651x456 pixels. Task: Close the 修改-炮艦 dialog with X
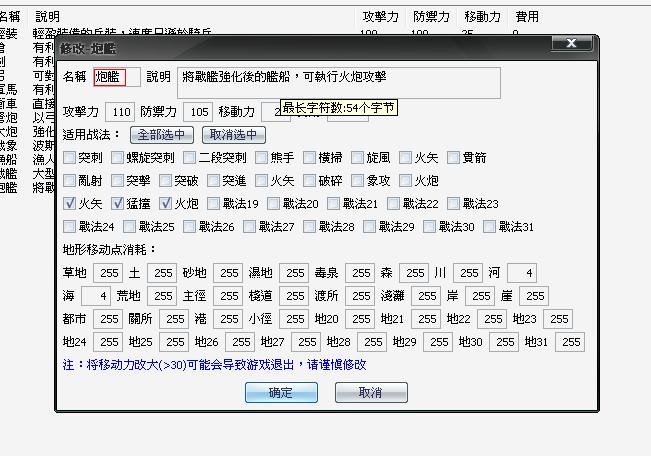coord(571,43)
